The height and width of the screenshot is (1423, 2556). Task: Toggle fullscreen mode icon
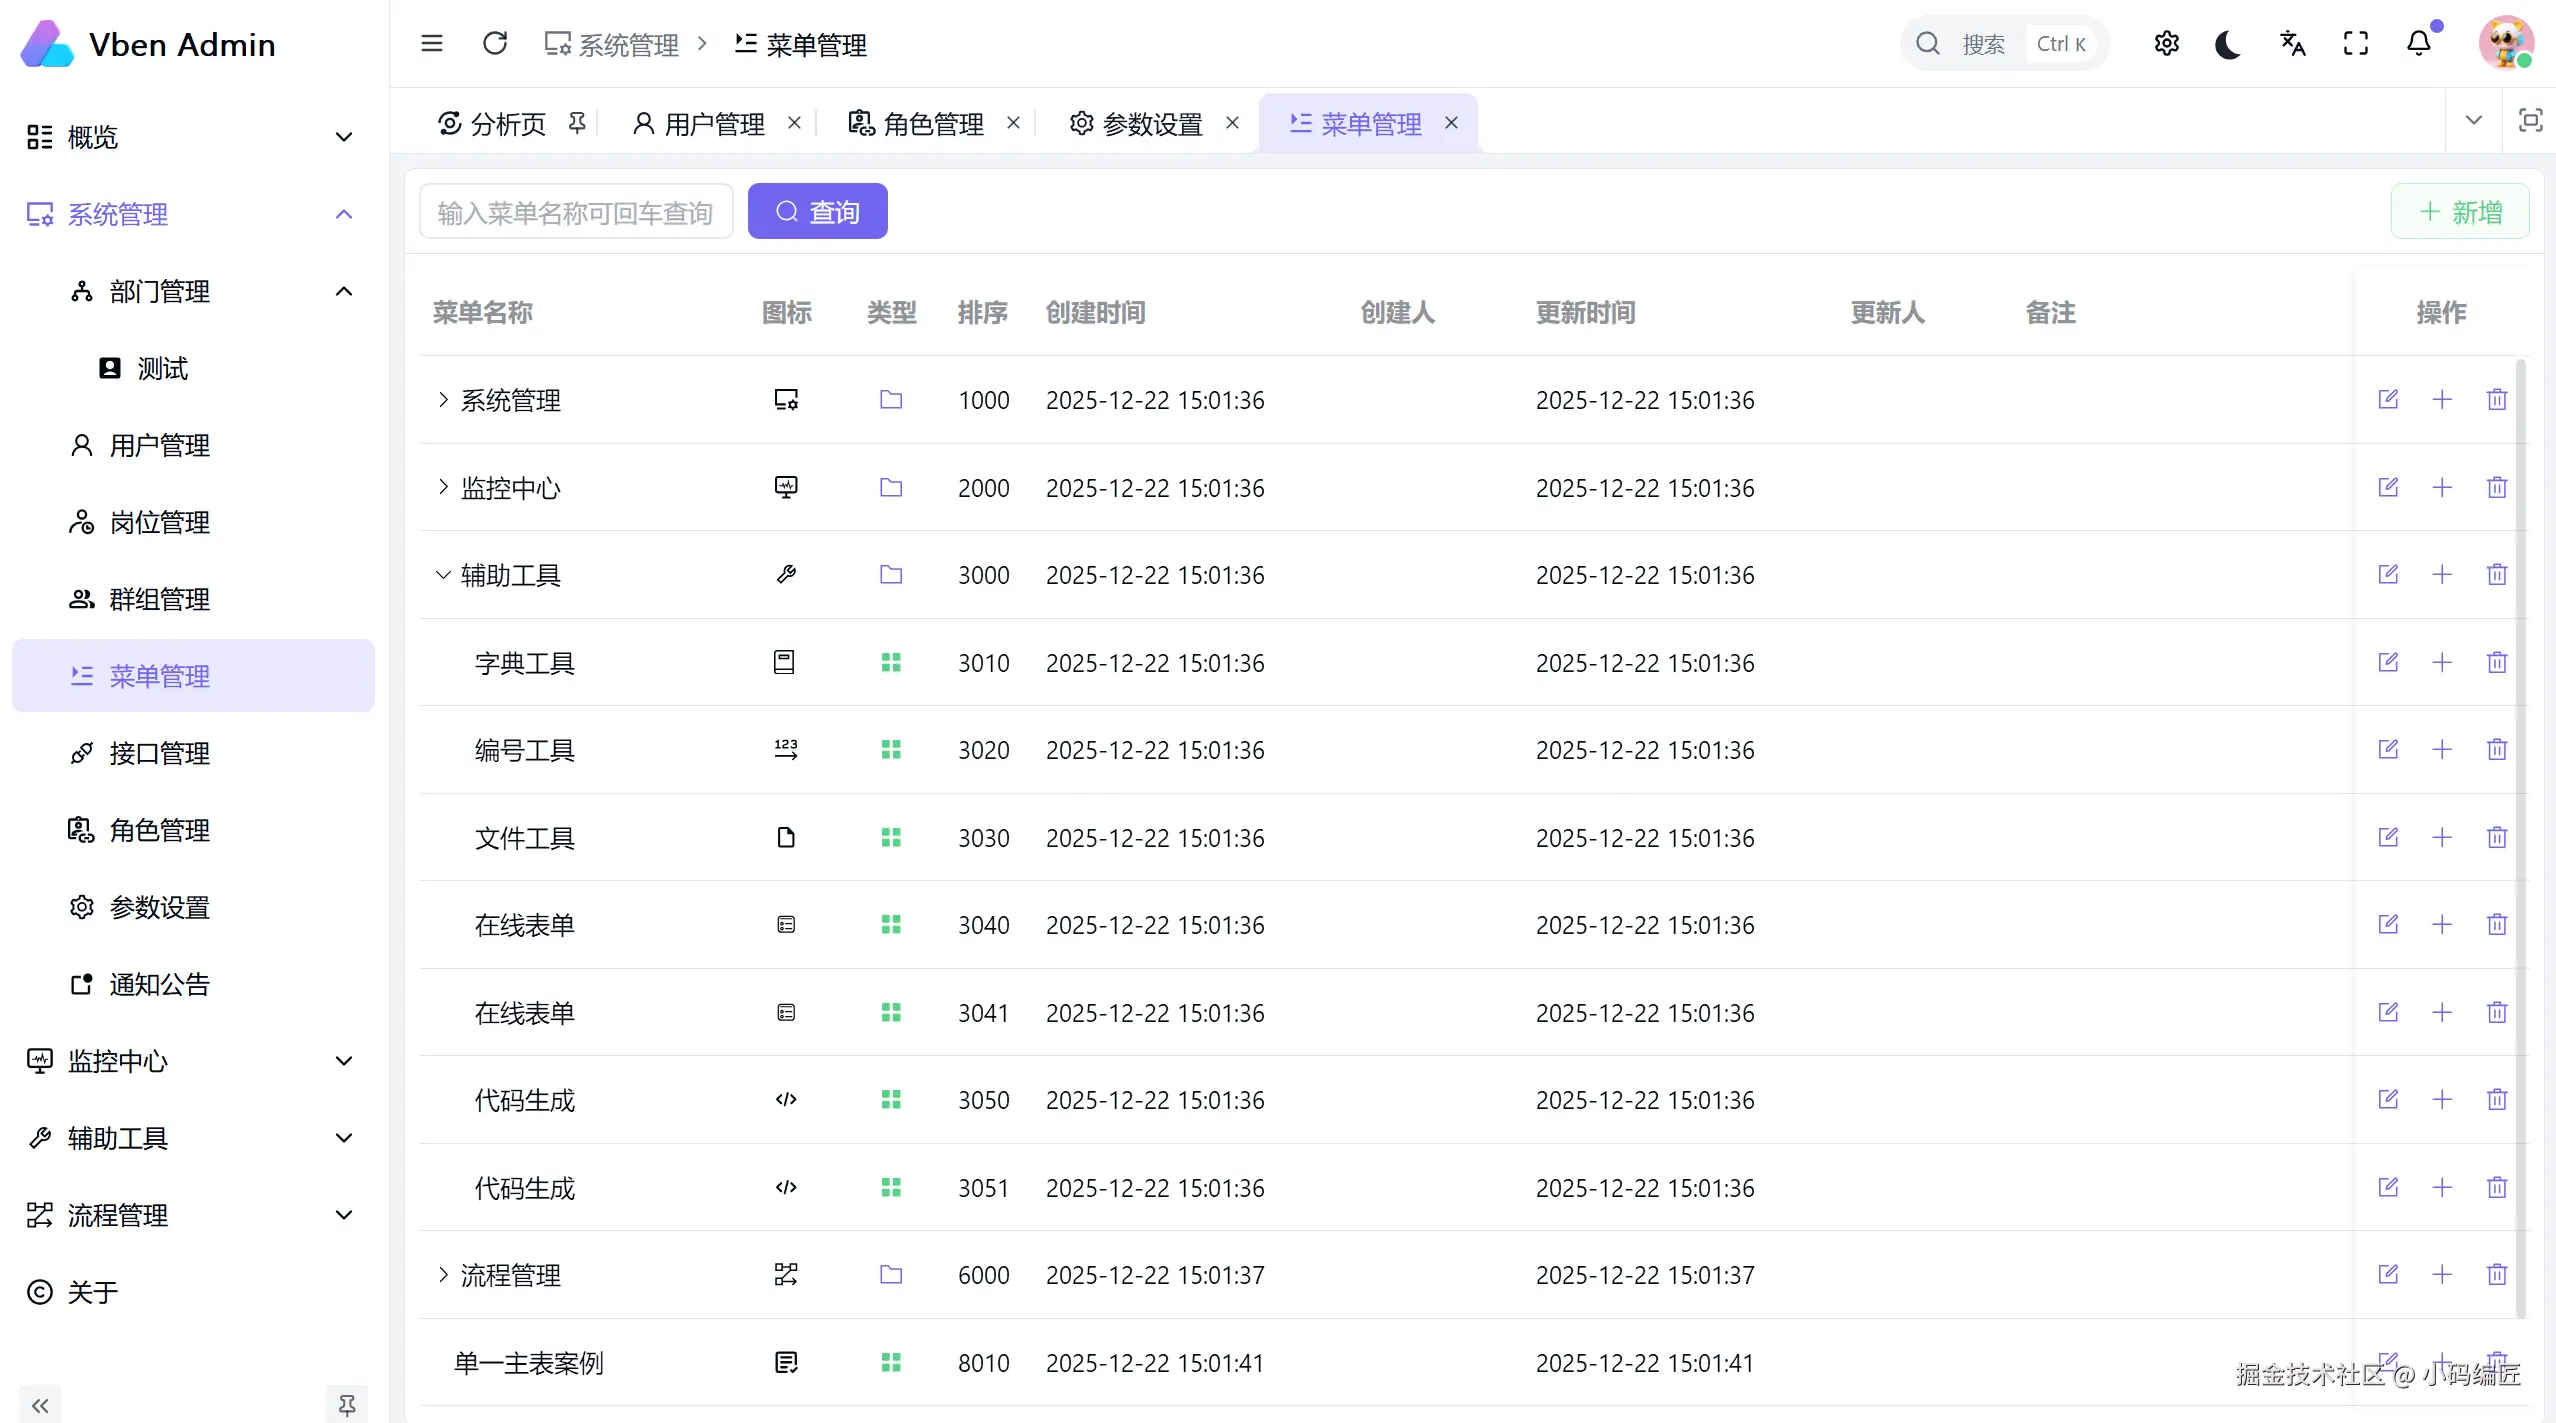click(2356, 44)
